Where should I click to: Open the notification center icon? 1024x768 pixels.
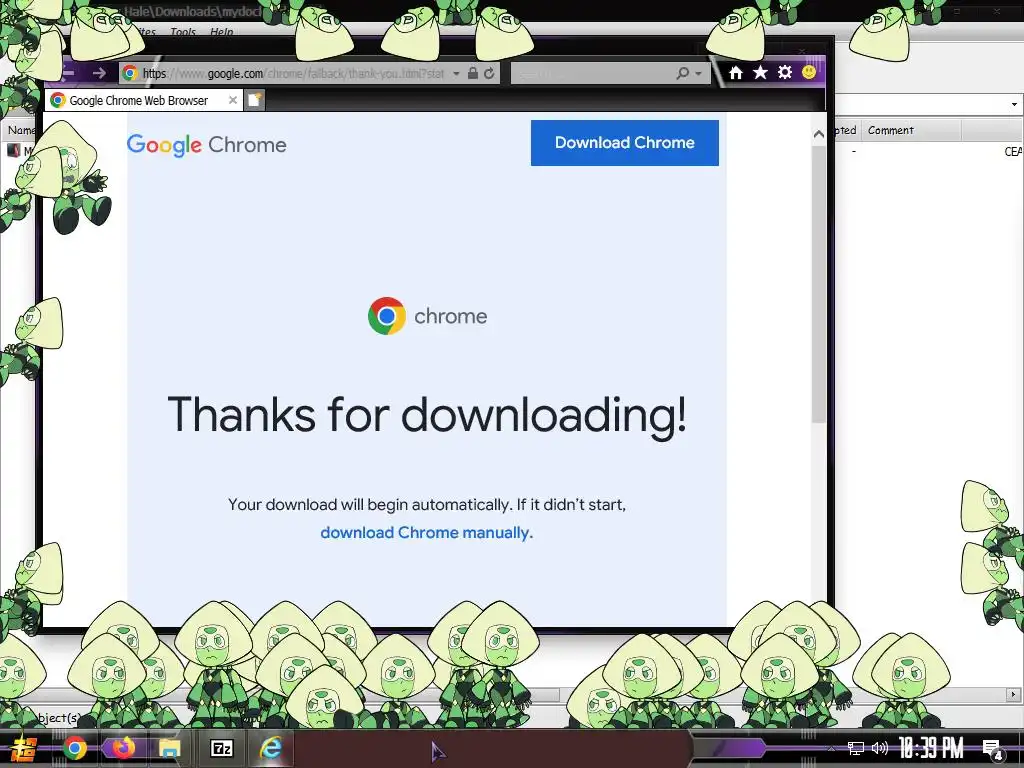[x=993, y=750]
